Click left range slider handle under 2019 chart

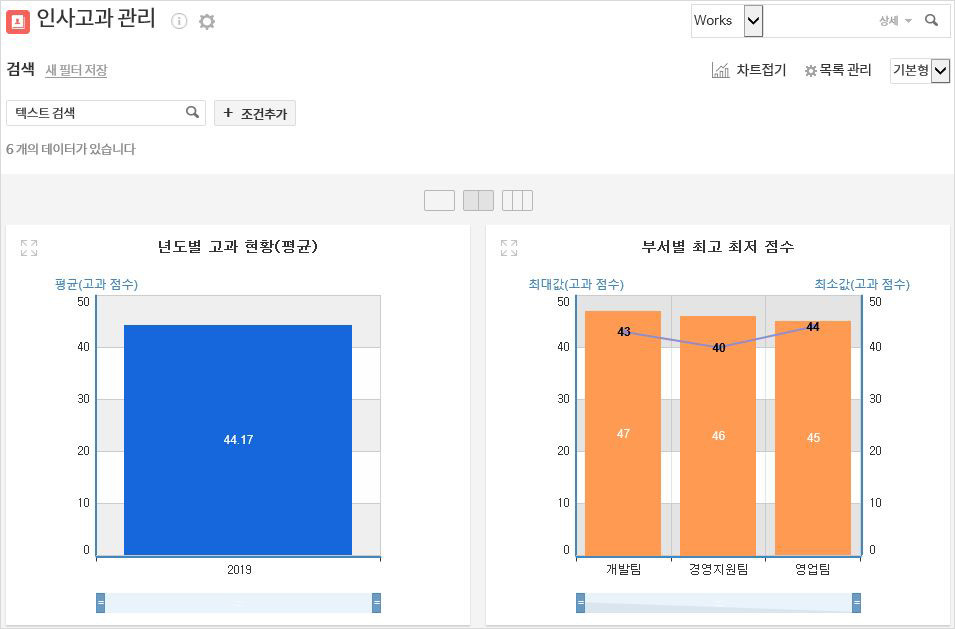coord(100,602)
